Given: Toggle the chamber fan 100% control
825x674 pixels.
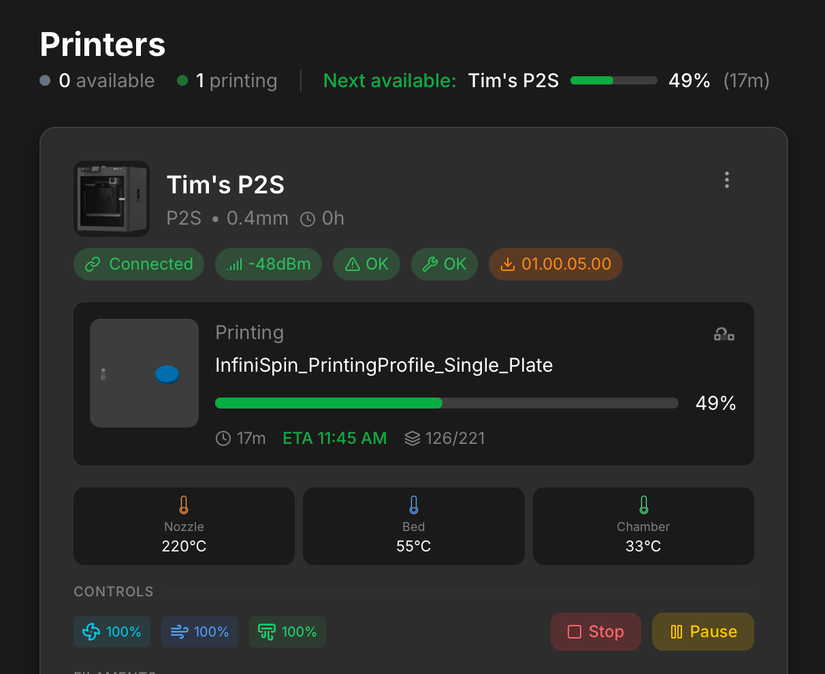Looking at the screenshot, I should (x=287, y=632).
